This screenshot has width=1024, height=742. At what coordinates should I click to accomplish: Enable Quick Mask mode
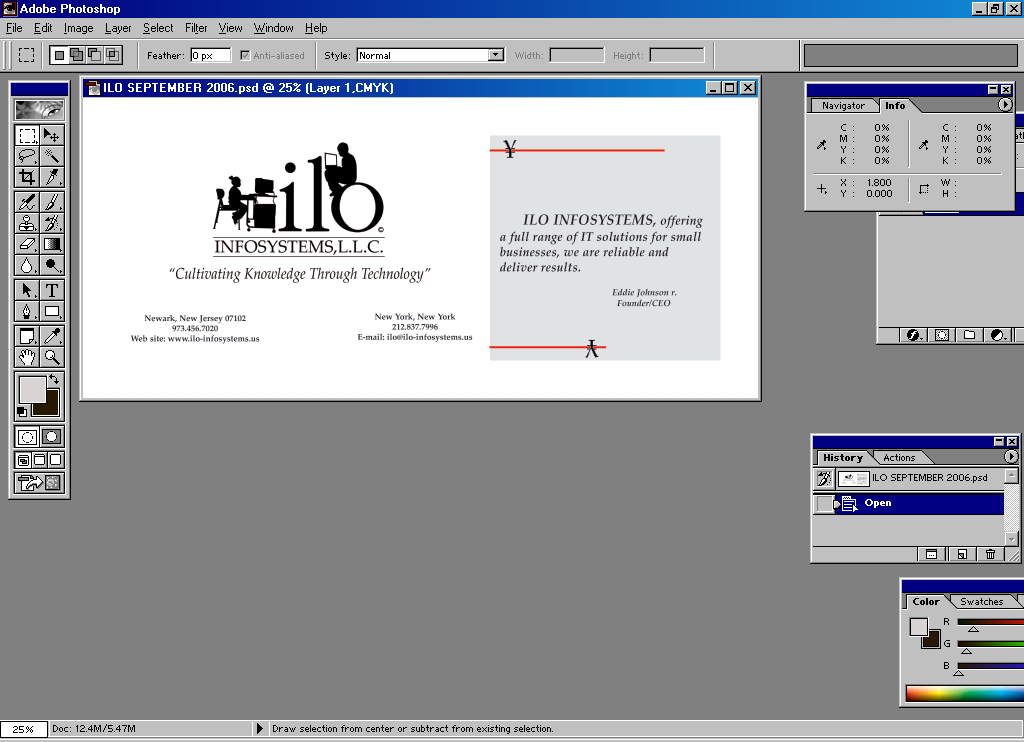click(52, 437)
